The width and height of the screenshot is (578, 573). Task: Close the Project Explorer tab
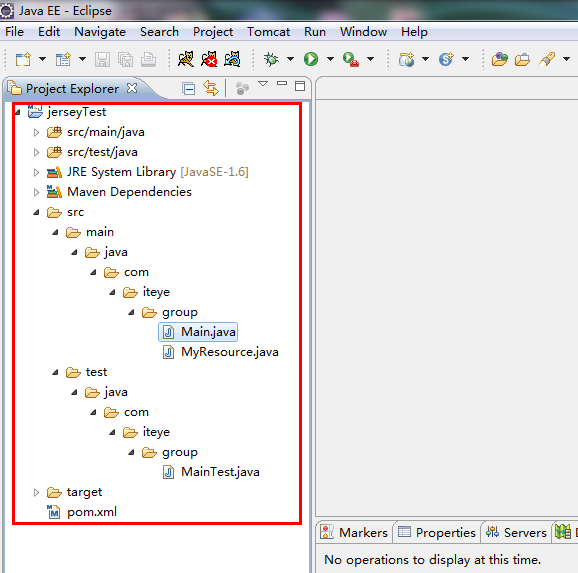[x=132, y=88]
